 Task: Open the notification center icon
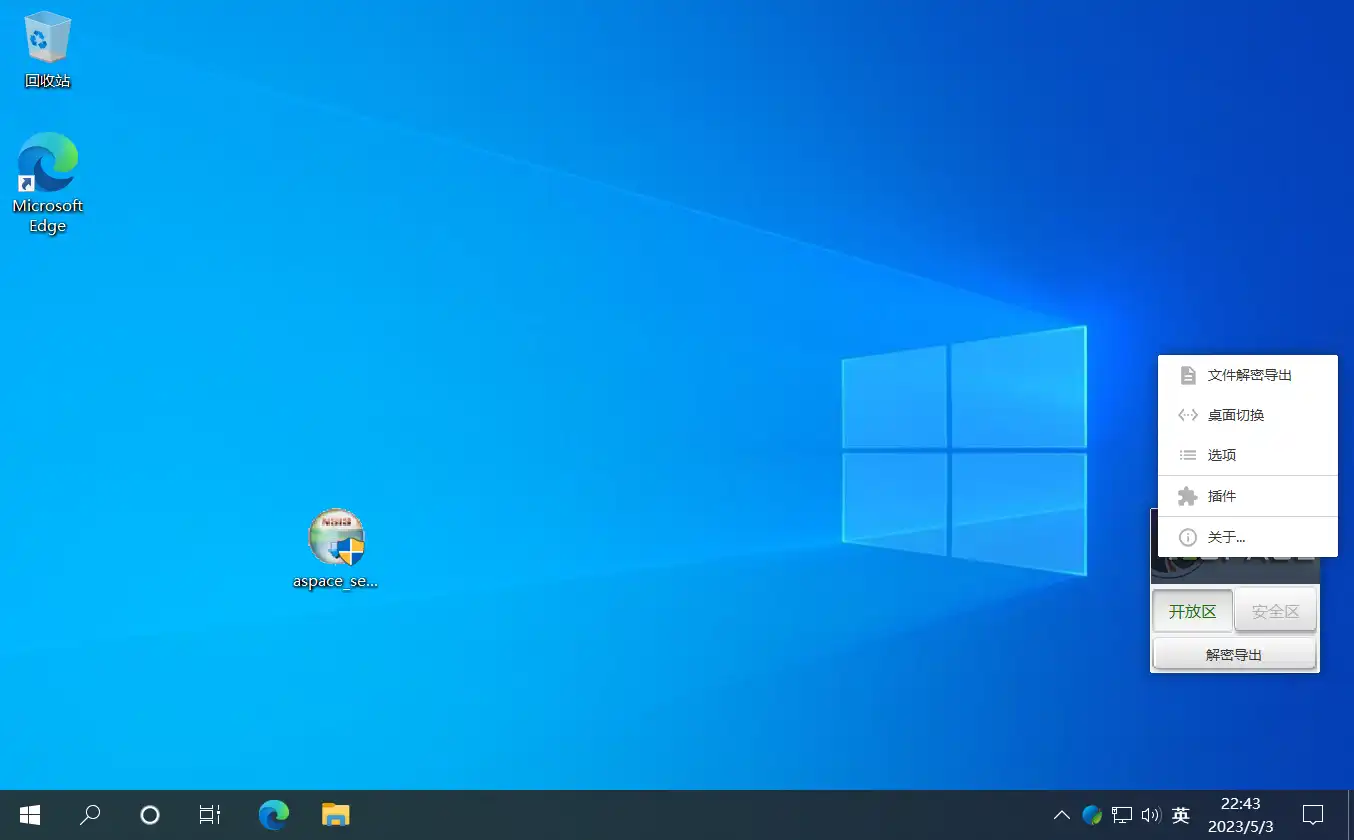(x=1313, y=815)
